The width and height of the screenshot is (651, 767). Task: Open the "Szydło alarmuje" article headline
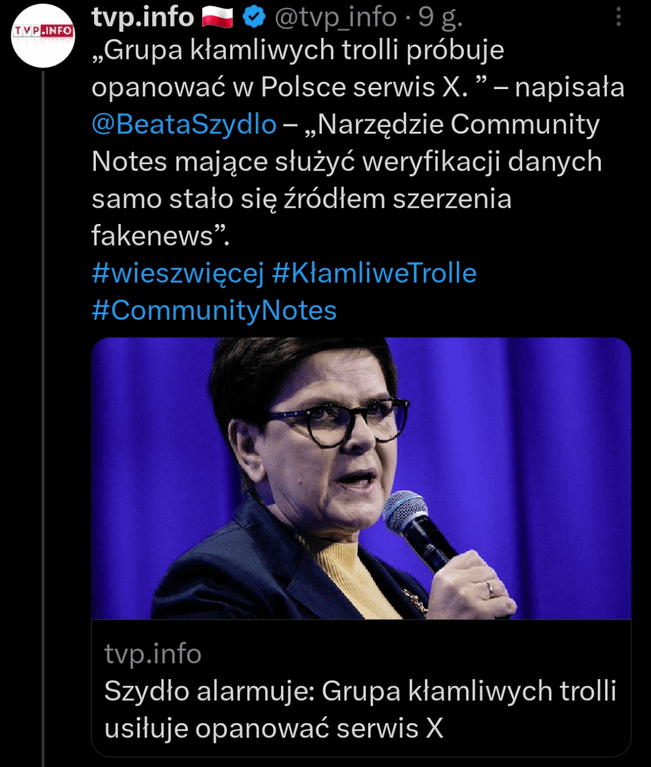[x=360, y=691]
